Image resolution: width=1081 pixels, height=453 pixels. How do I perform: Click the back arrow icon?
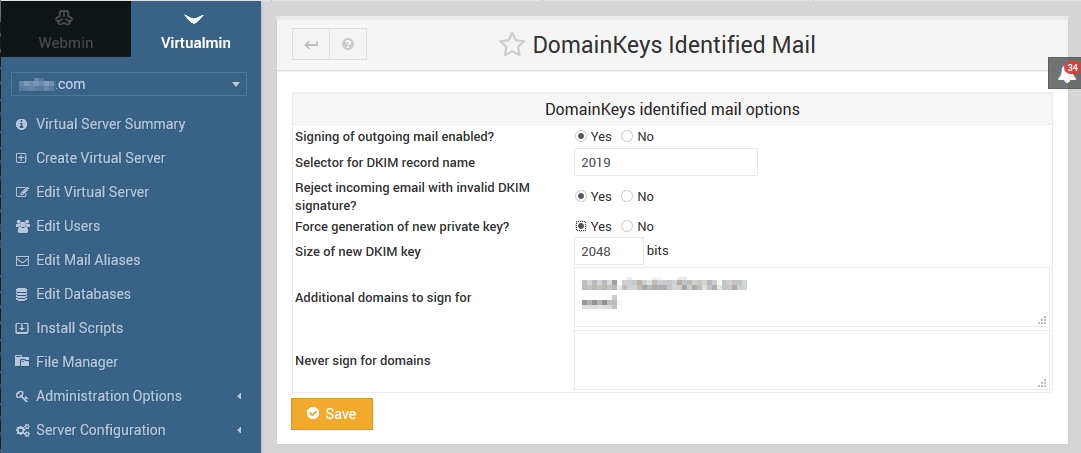click(x=311, y=44)
